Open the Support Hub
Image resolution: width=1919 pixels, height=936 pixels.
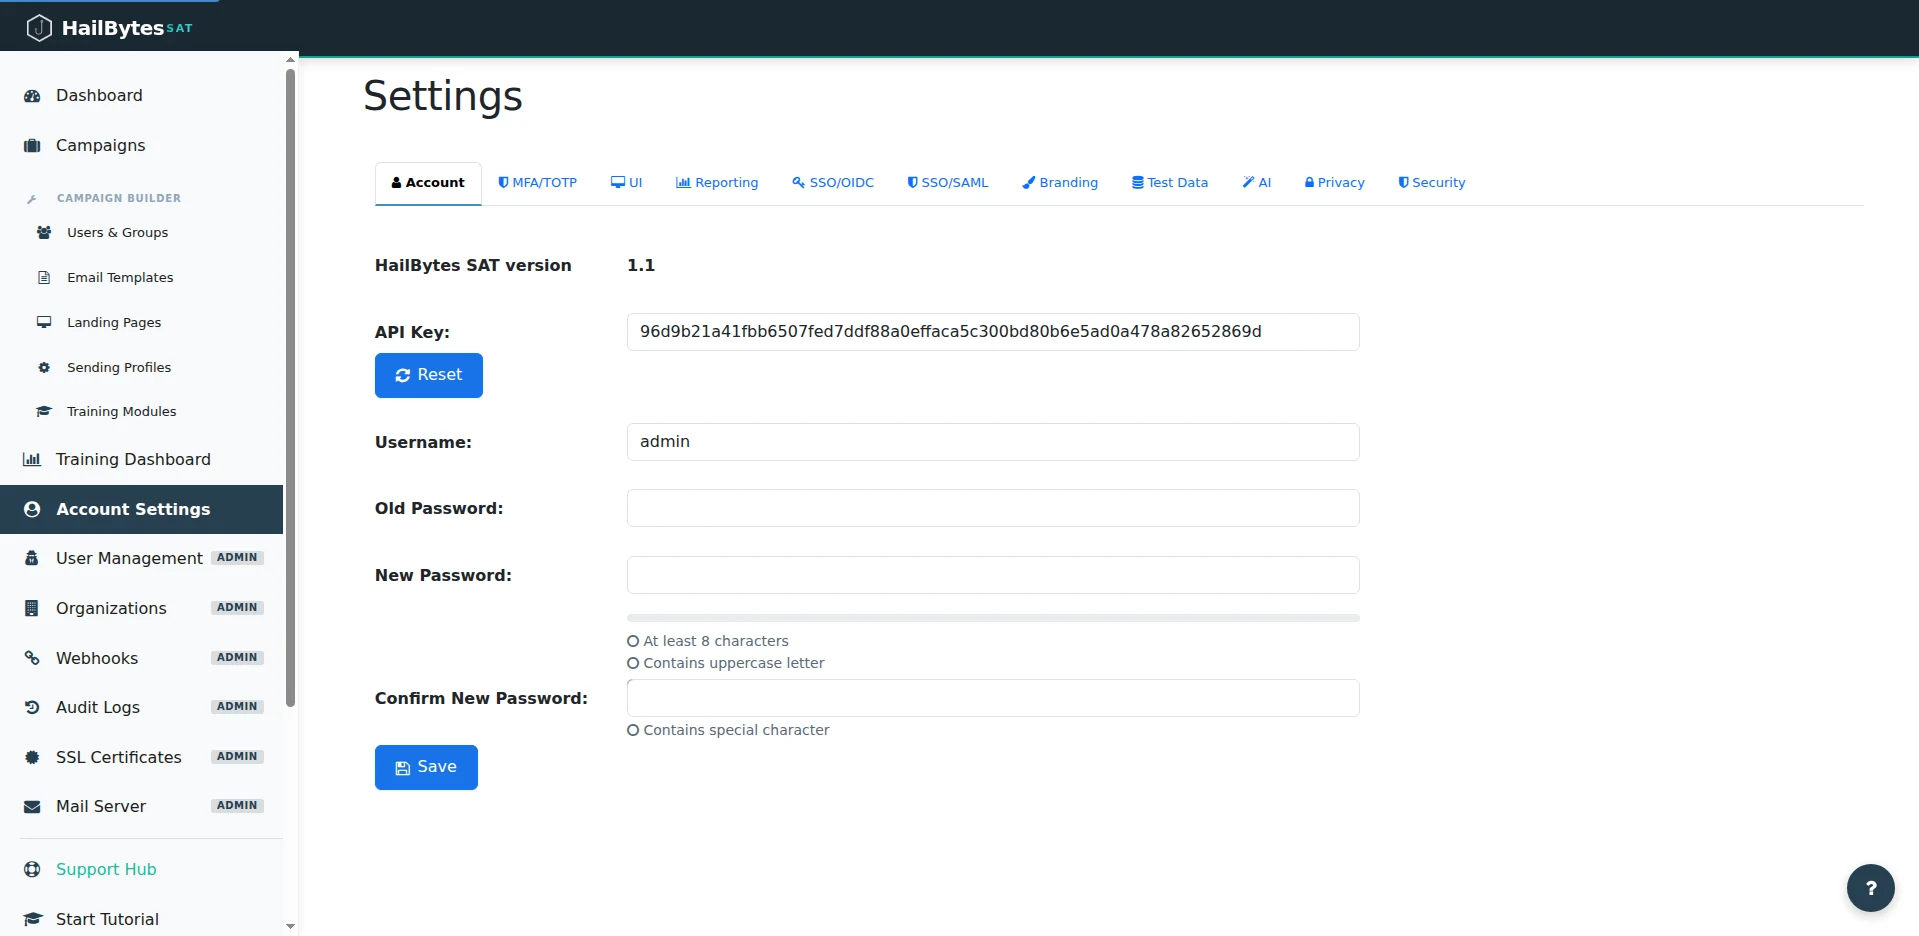pyautogui.click(x=106, y=869)
